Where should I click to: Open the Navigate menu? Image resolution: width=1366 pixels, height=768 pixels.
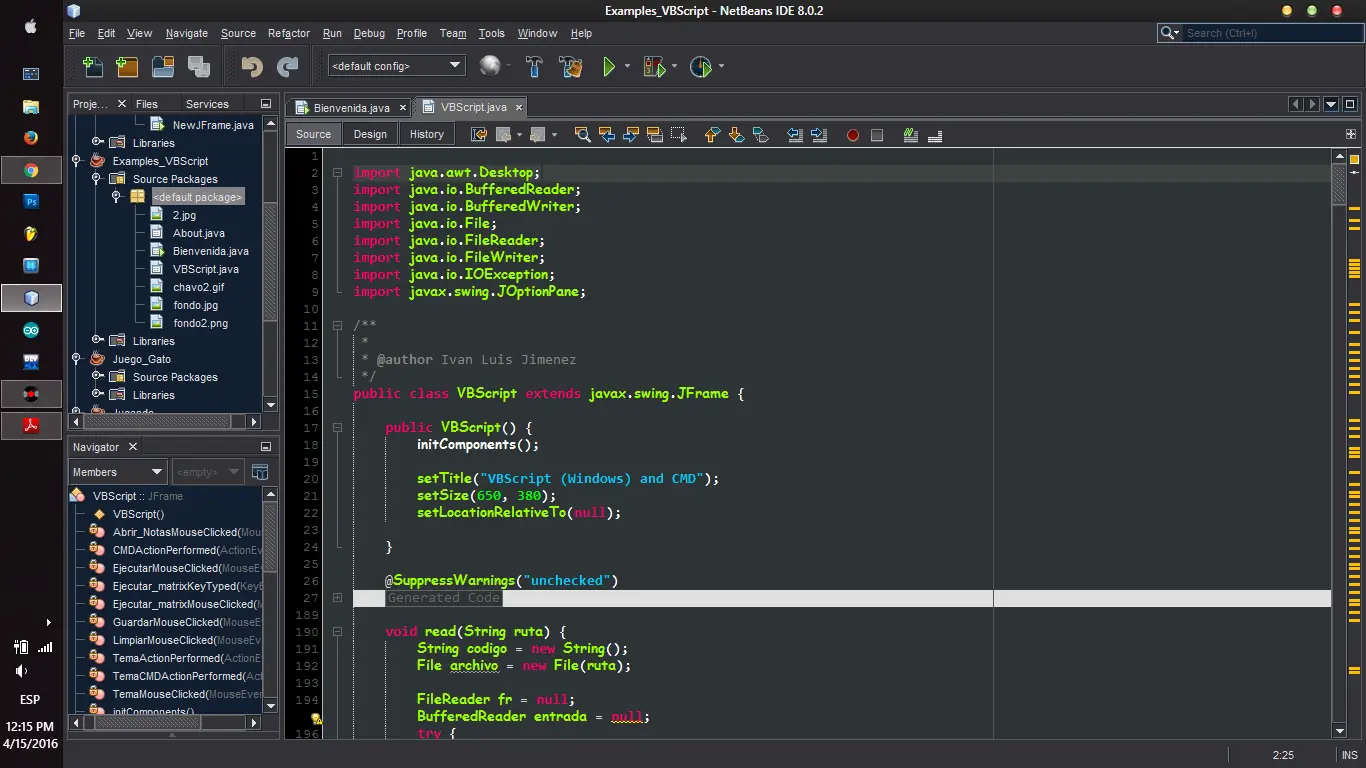(x=187, y=33)
